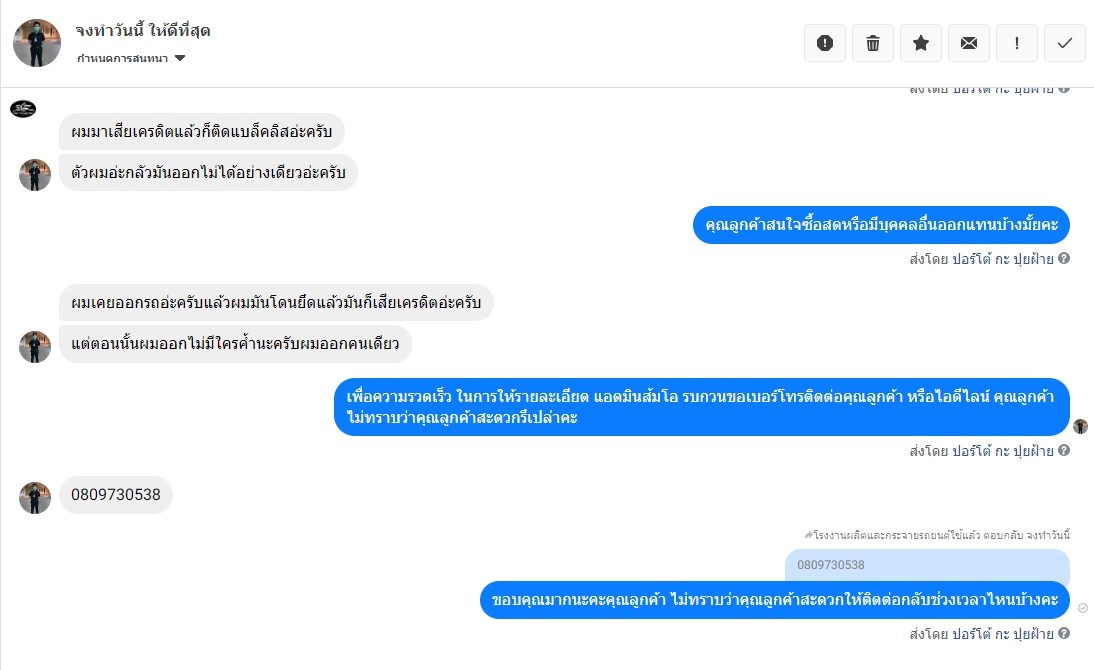The width and height of the screenshot is (1094, 670).
Task: Mark conversation done with checkmark button
Action: [1065, 43]
